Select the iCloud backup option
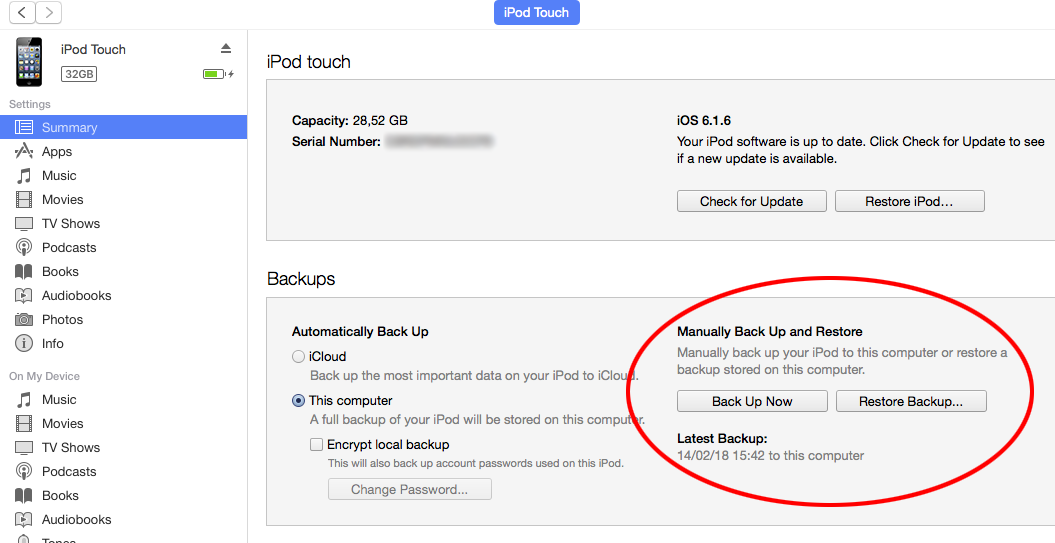 pyautogui.click(x=298, y=356)
